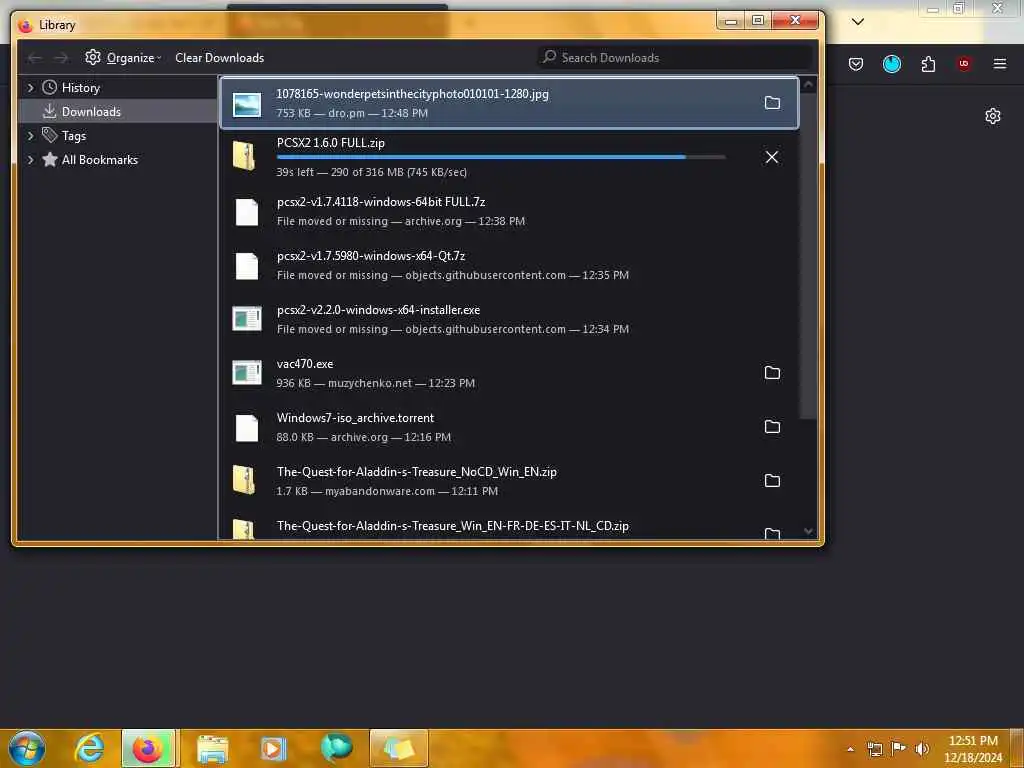Click the Organize gear icon
The image size is (1024, 768).
[93, 57]
